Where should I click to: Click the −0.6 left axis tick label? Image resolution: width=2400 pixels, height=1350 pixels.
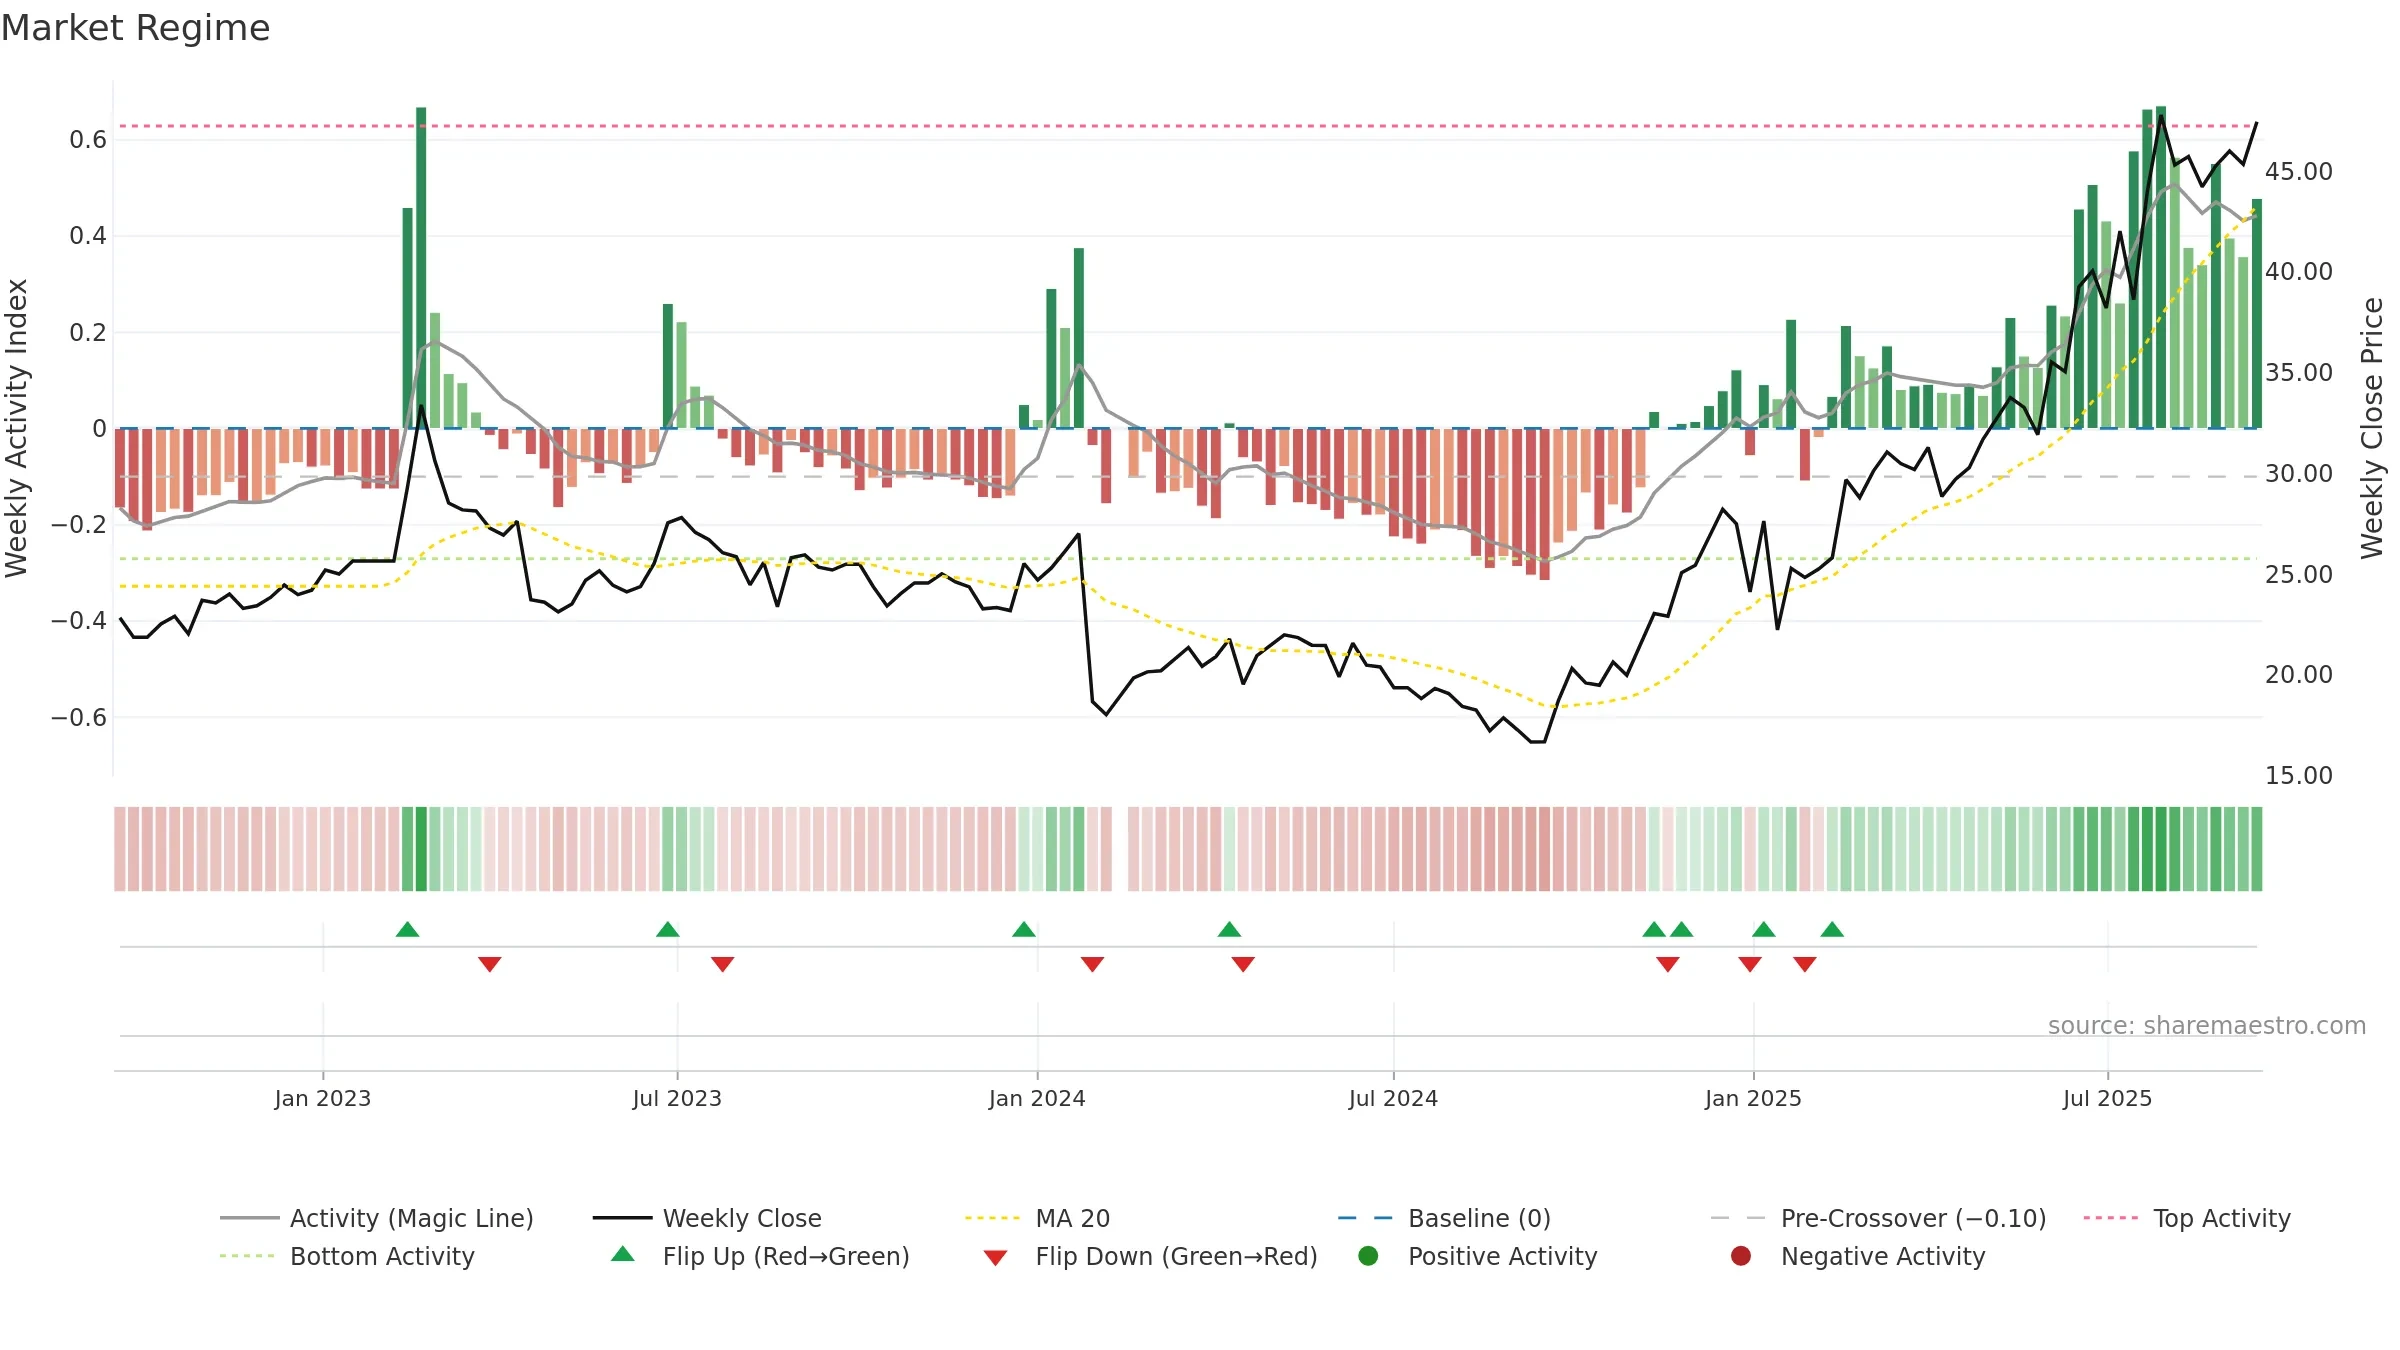click(78, 718)
